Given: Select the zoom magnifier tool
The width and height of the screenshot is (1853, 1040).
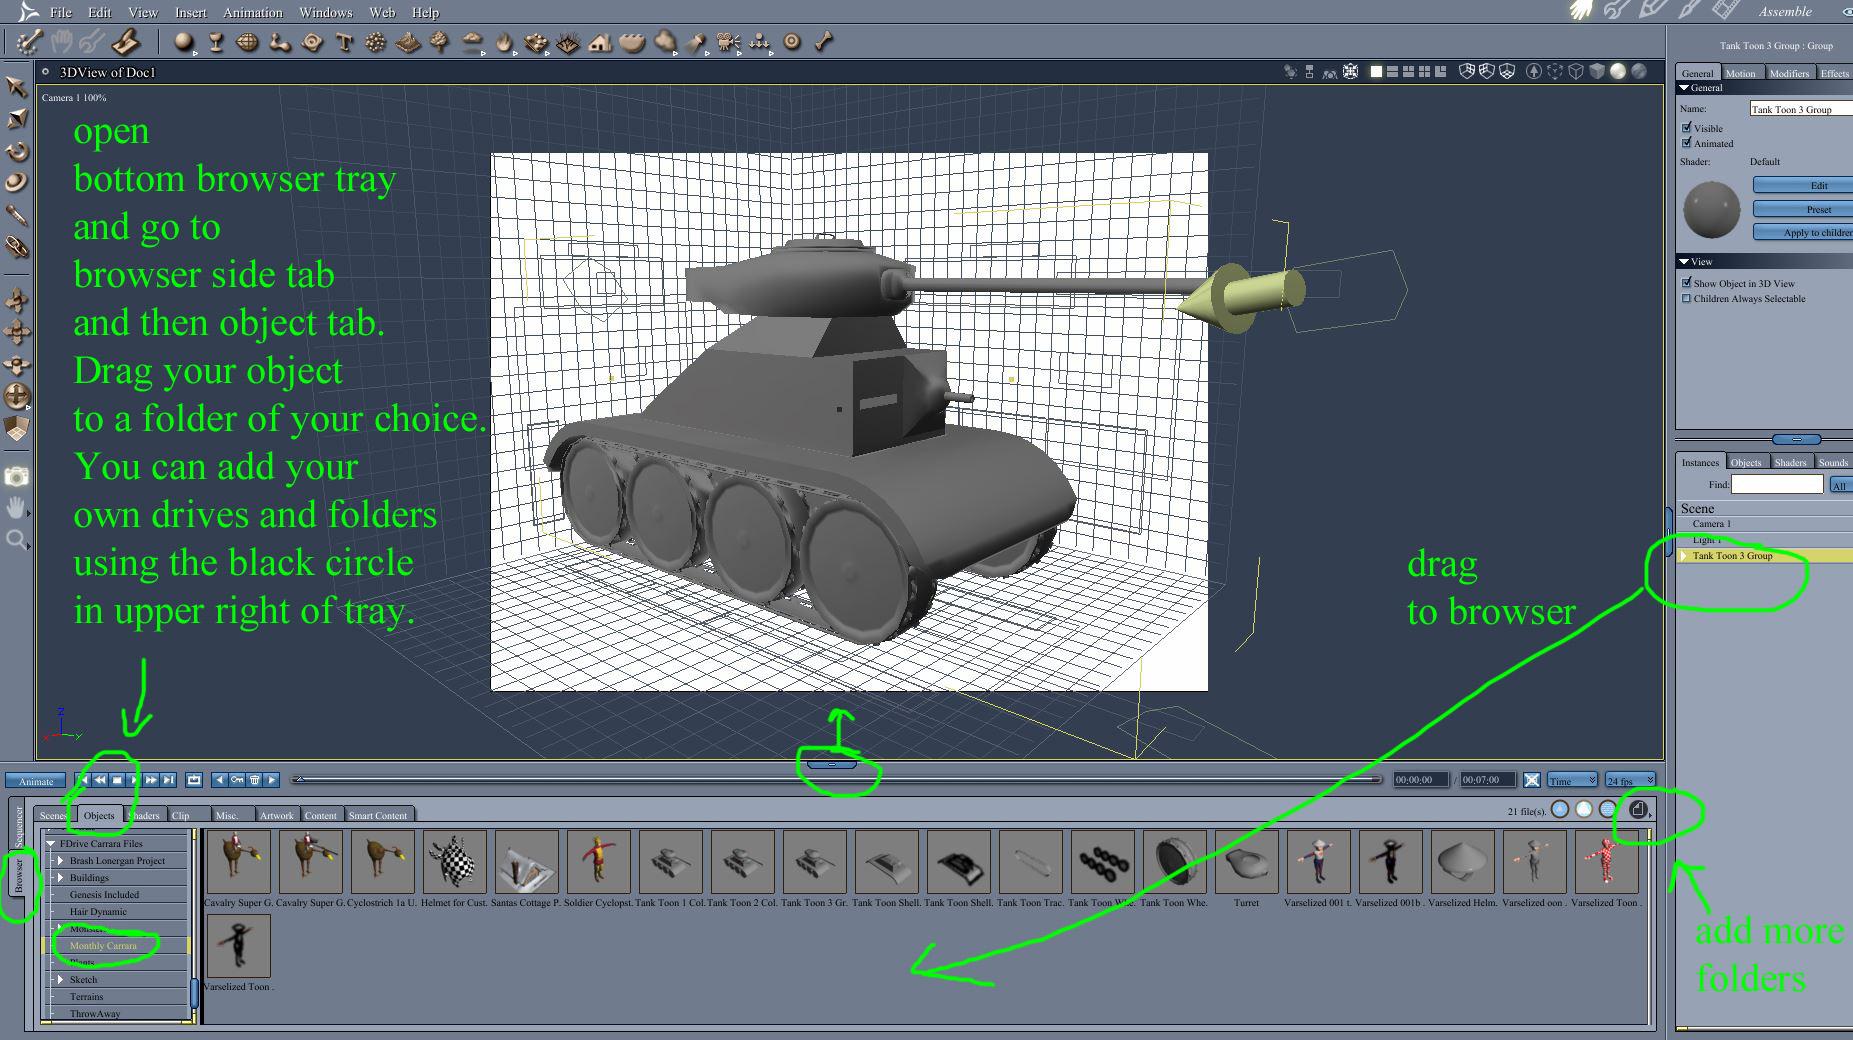Looking at the screenshot, I should (16, 541).
